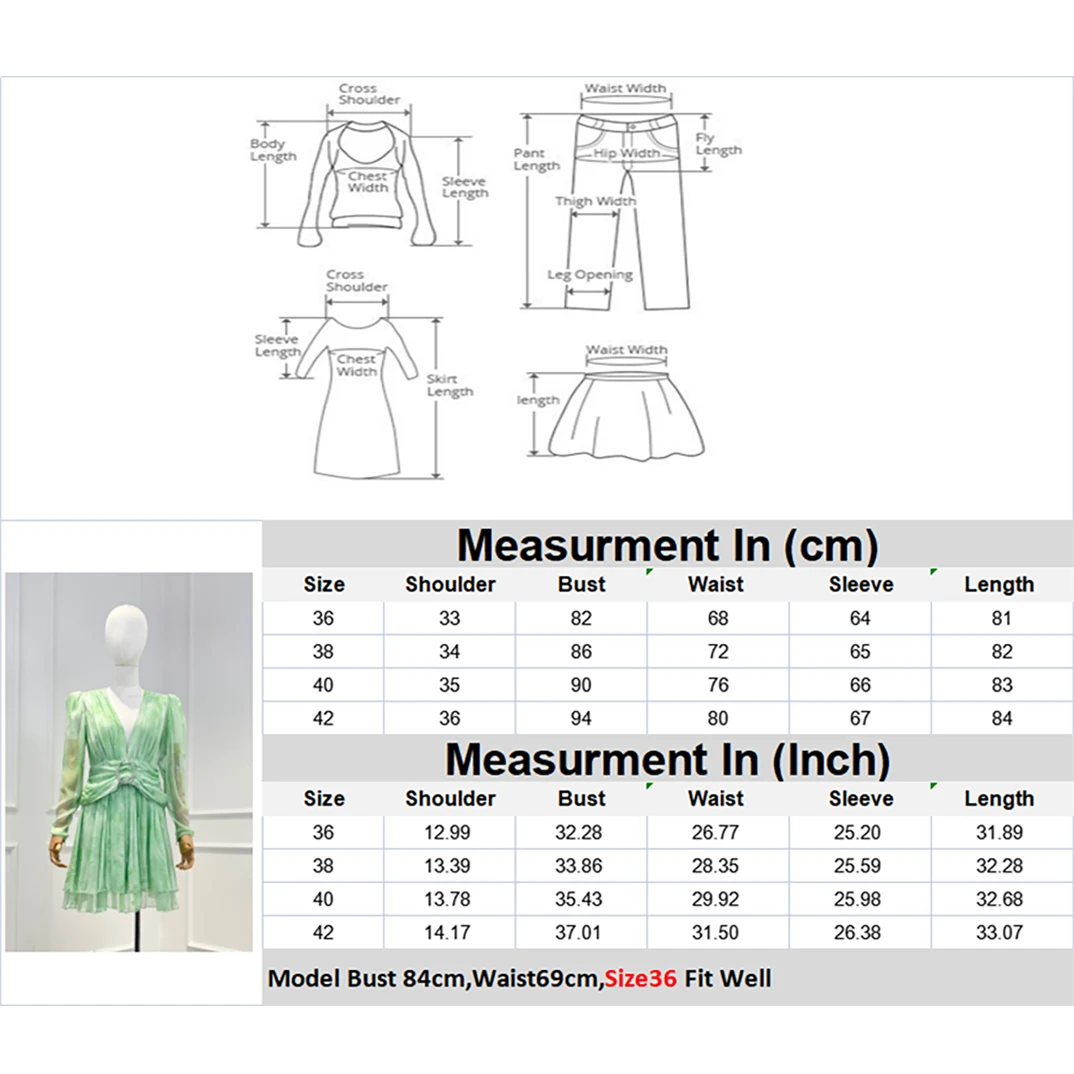The height and width of the screenshot is (1074, 1074).
Task: Select waist value 31.50
Action: pyautogui.click(x=715, y=933)
